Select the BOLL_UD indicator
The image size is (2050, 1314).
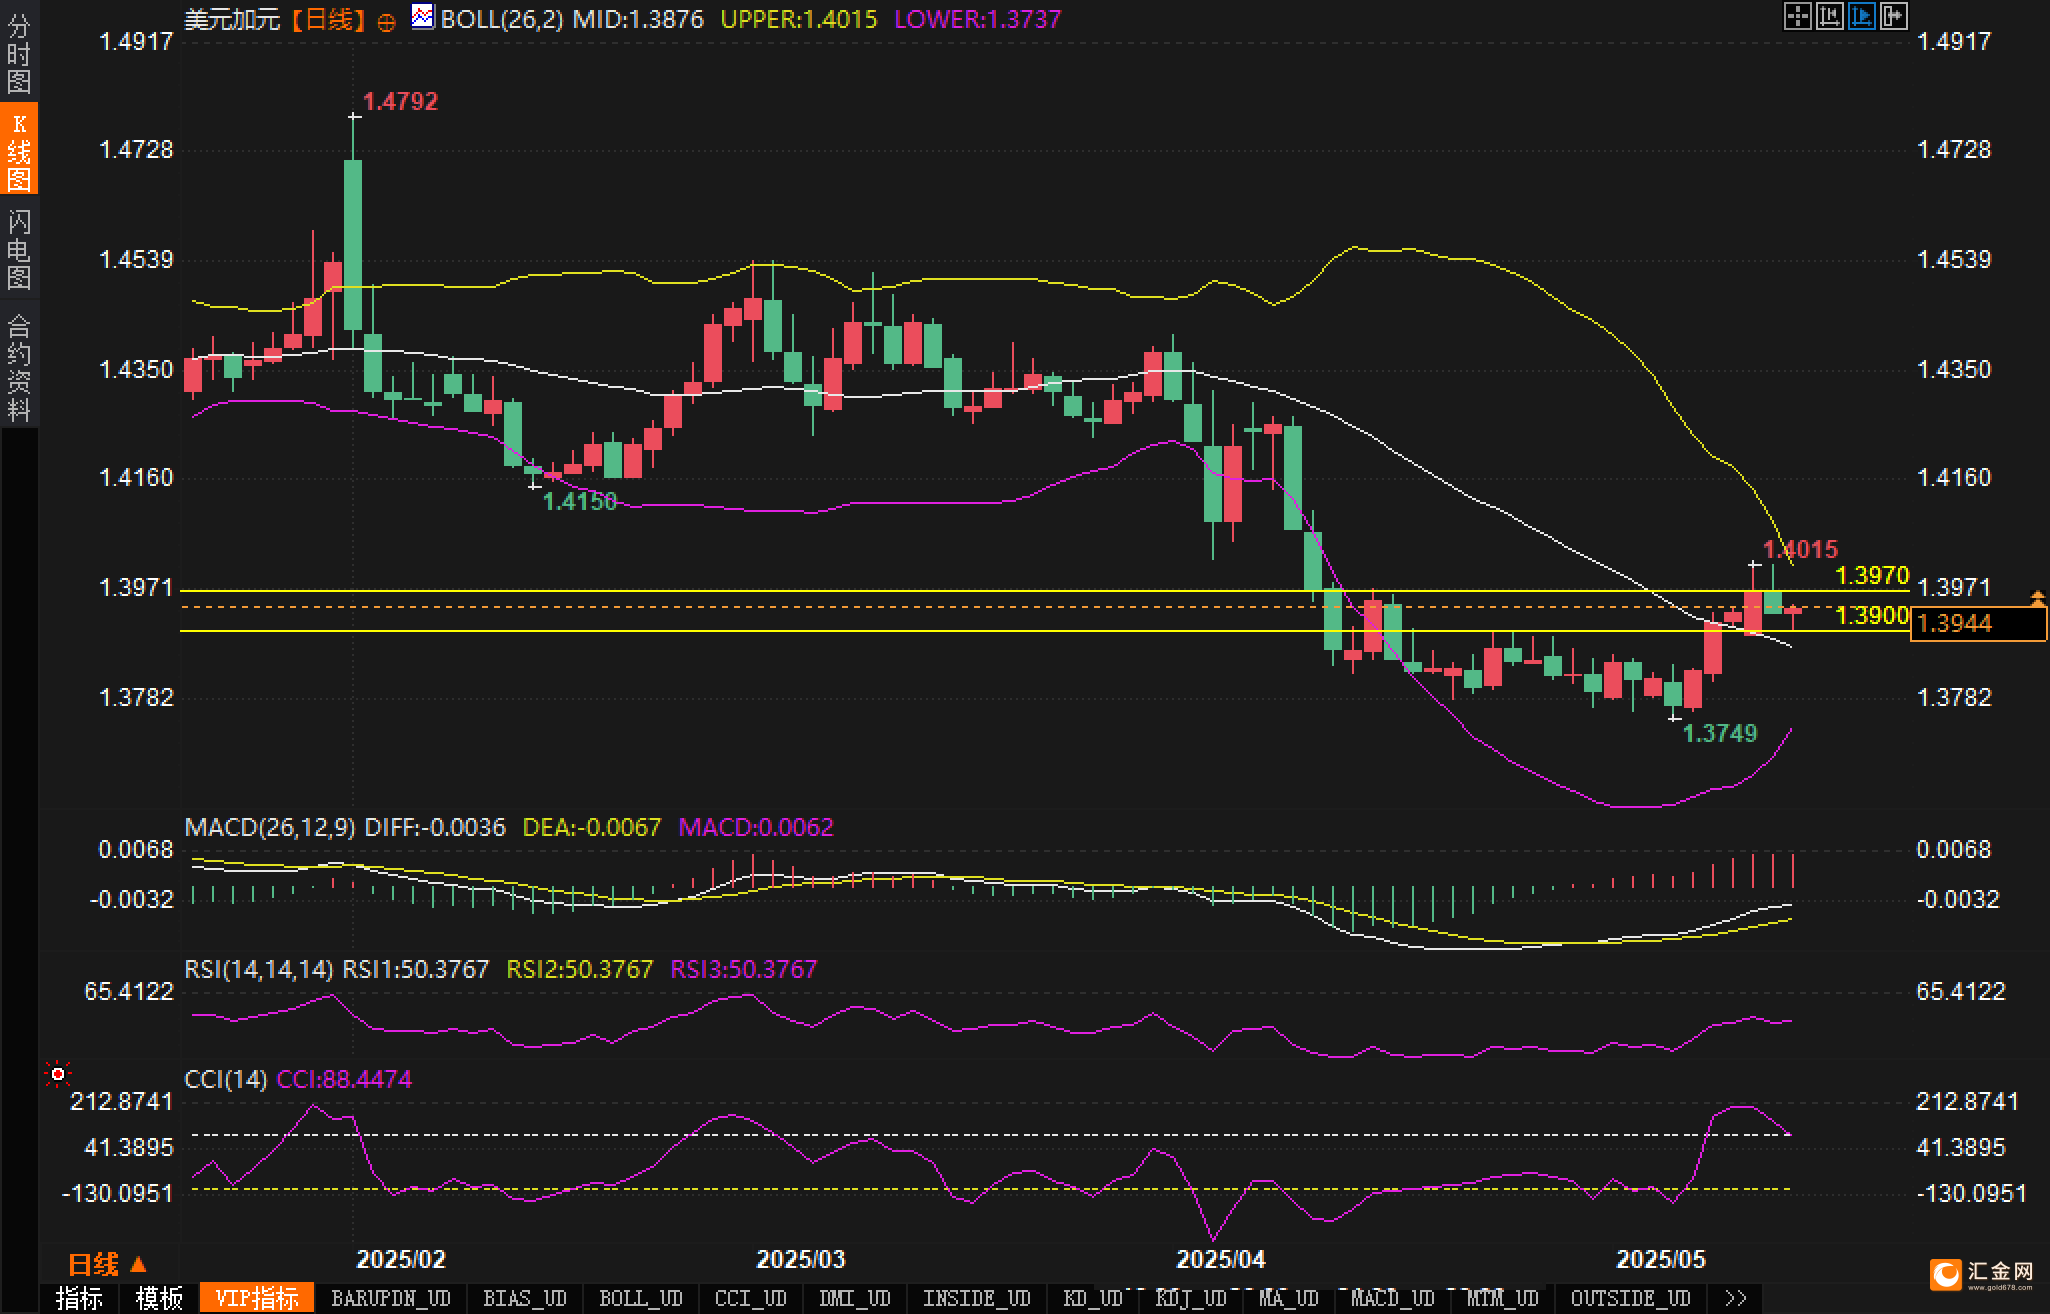640,1298
